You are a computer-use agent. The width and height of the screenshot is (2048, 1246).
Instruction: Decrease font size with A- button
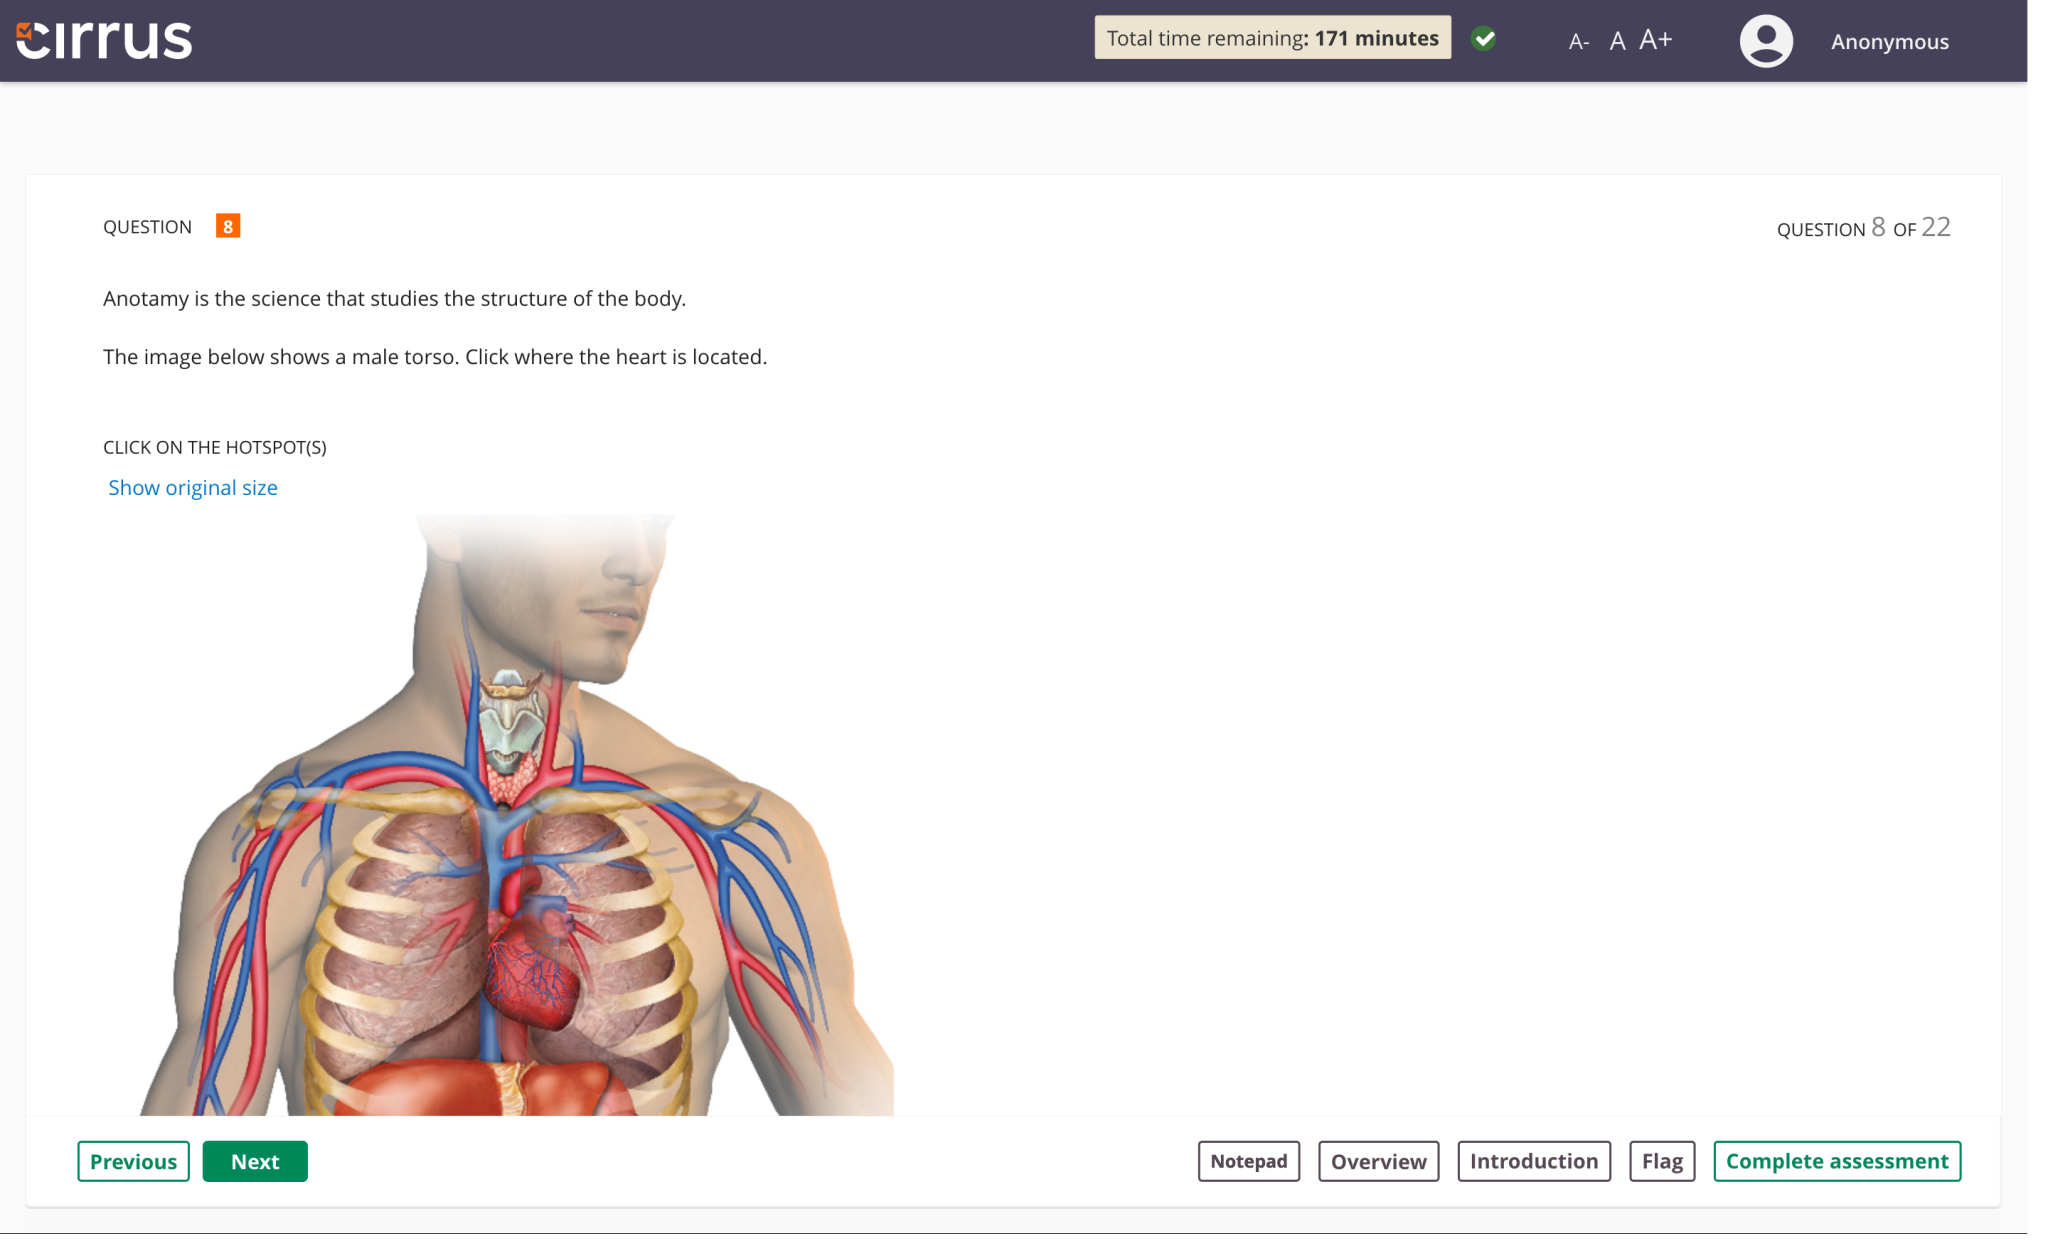1578,42
